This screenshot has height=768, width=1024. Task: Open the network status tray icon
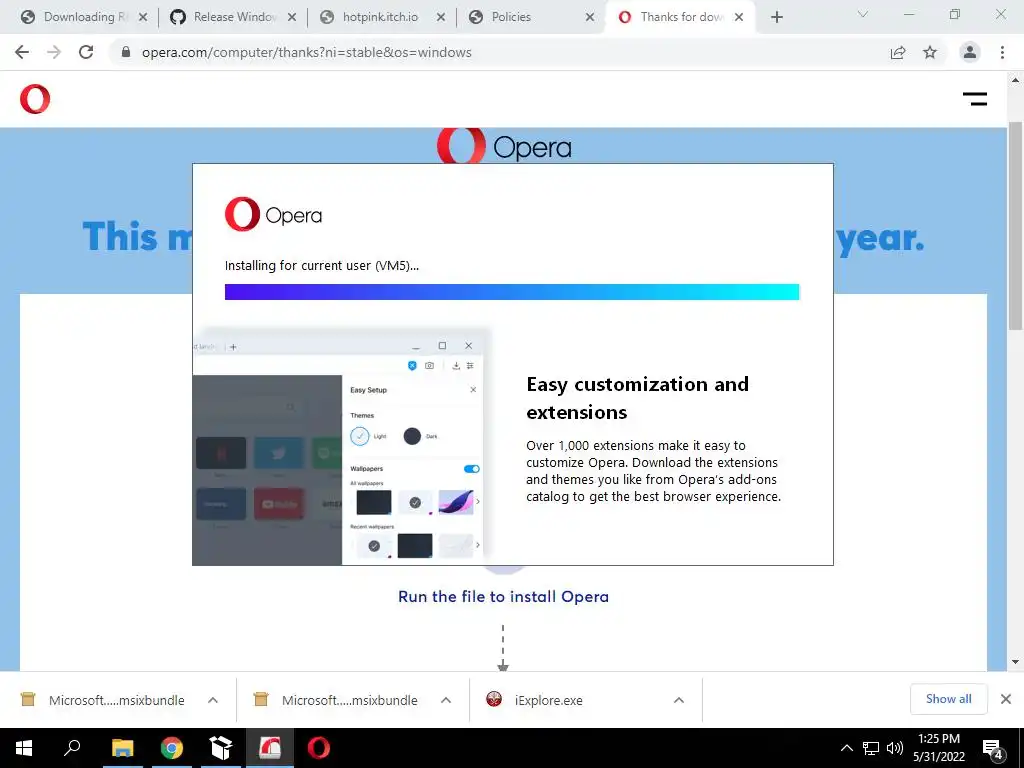[871, 748]
